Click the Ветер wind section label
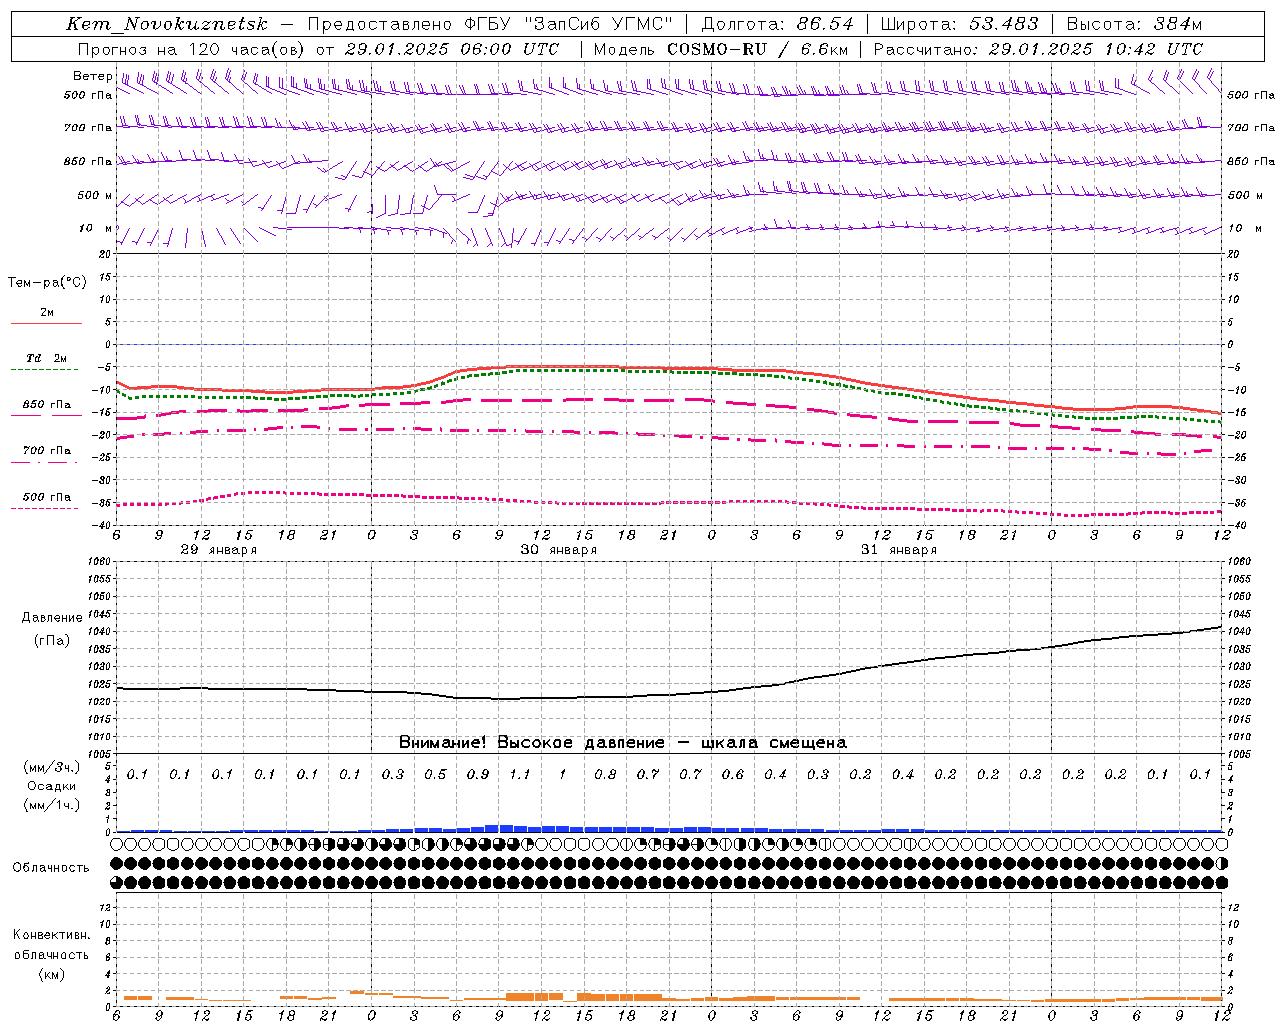Image resolution: width=1280 pixels, height=1024 pixels. (92, 76)
